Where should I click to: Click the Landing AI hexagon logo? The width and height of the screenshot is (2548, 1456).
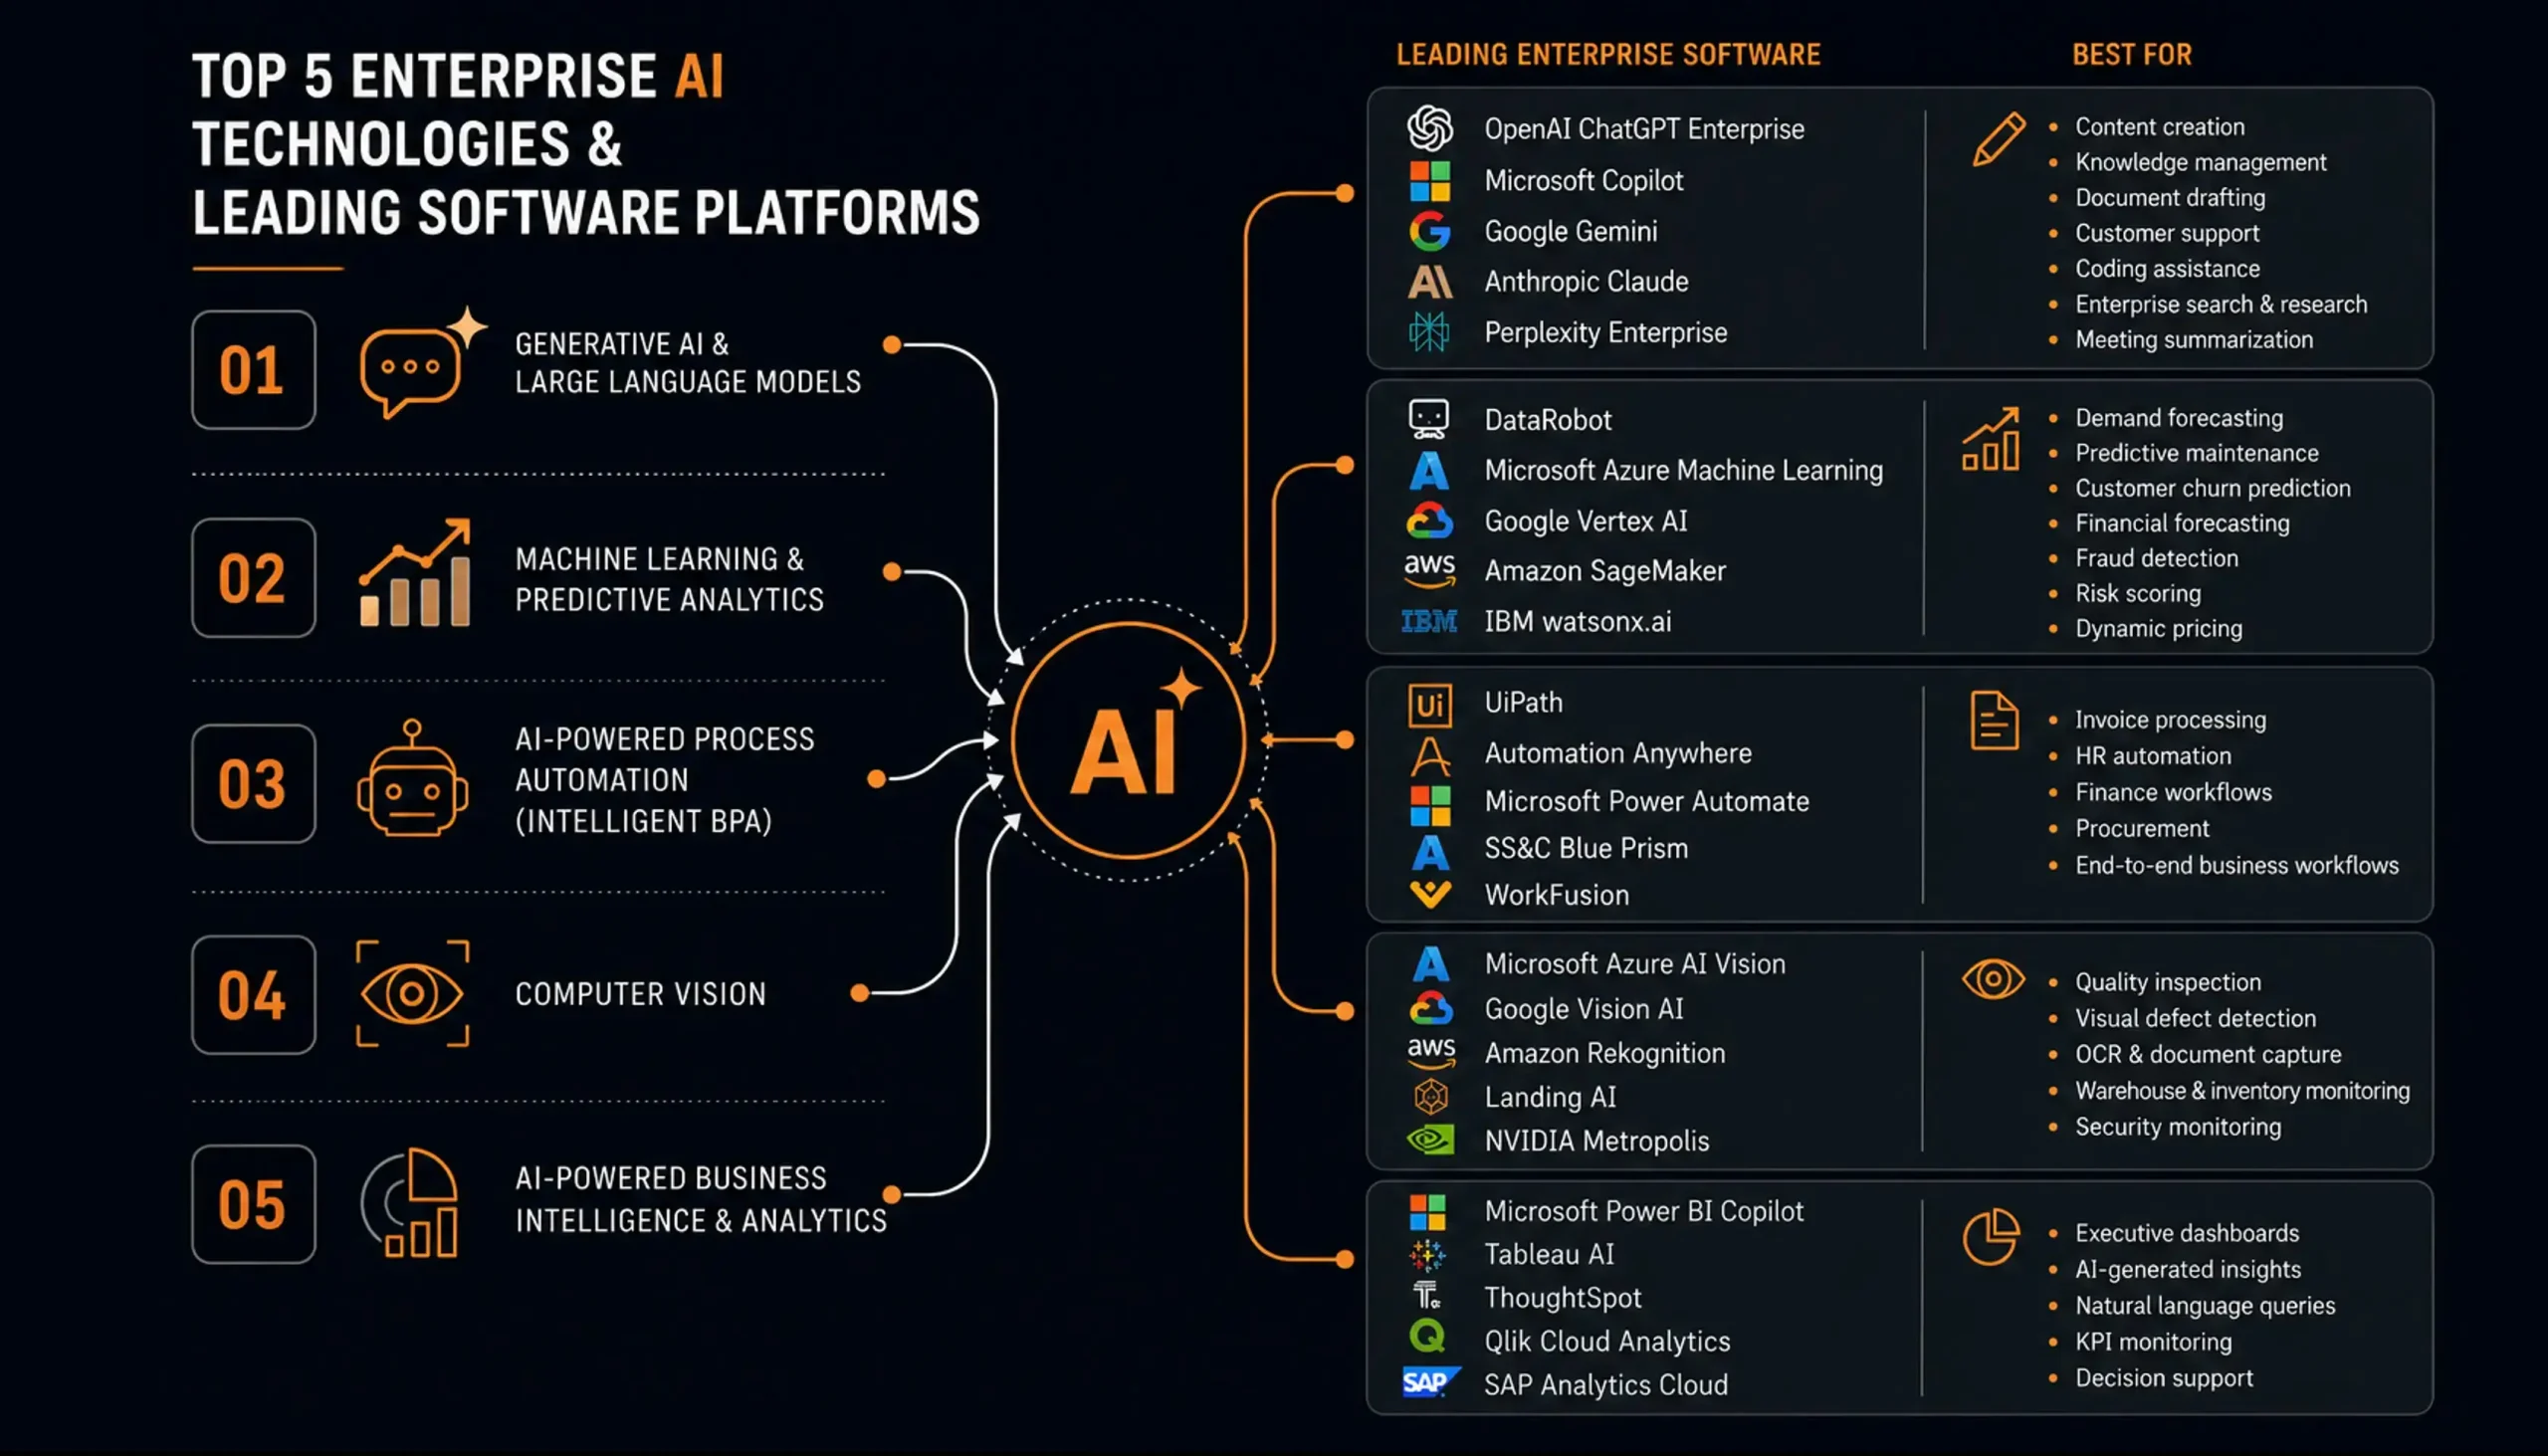1431,1097
